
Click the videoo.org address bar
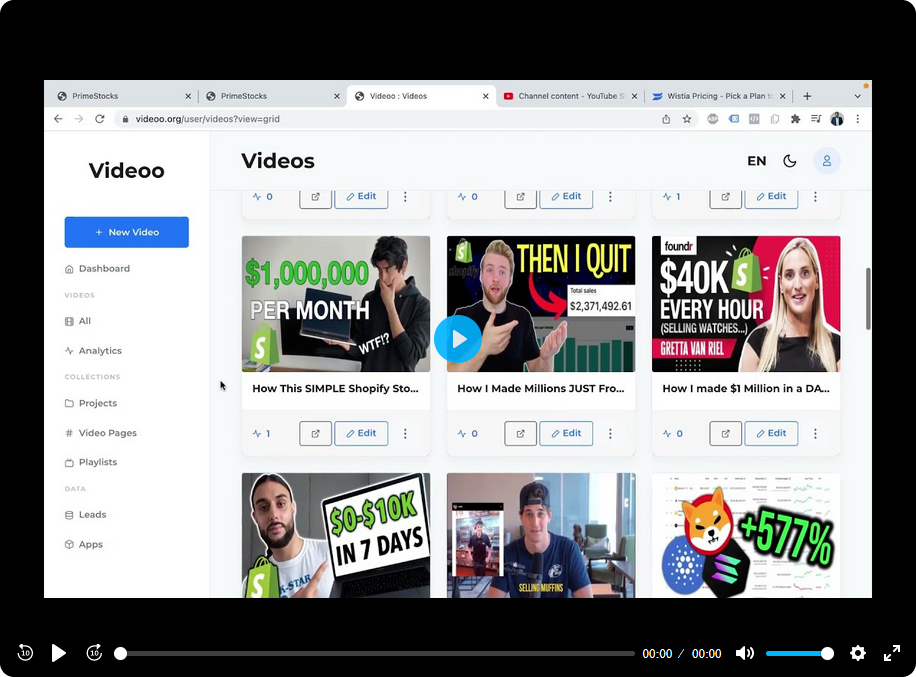pyautogui.click(x=386, y=119)
